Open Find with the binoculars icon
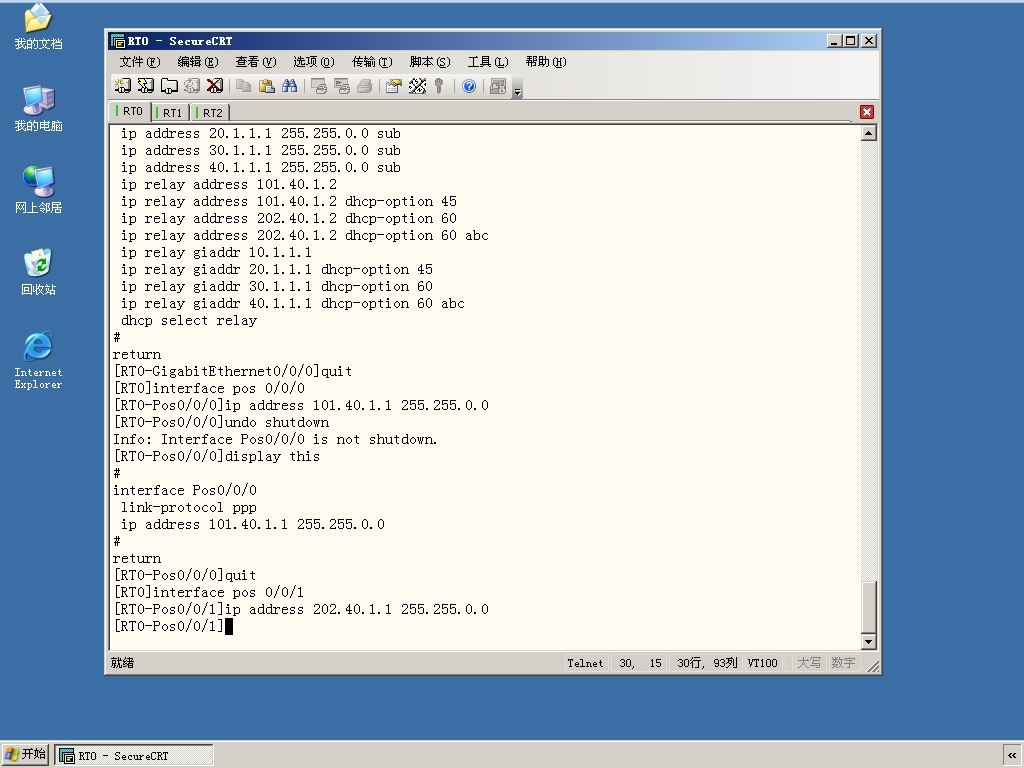Screen dimensions: 1024x768 pyautogui.click(x=289, y=86)
